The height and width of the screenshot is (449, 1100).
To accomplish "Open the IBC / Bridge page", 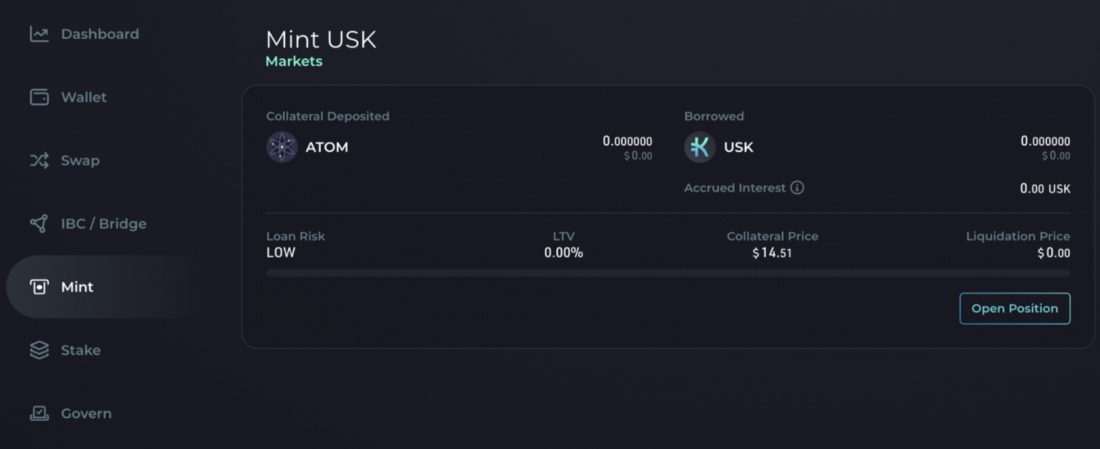I will 104,223.
